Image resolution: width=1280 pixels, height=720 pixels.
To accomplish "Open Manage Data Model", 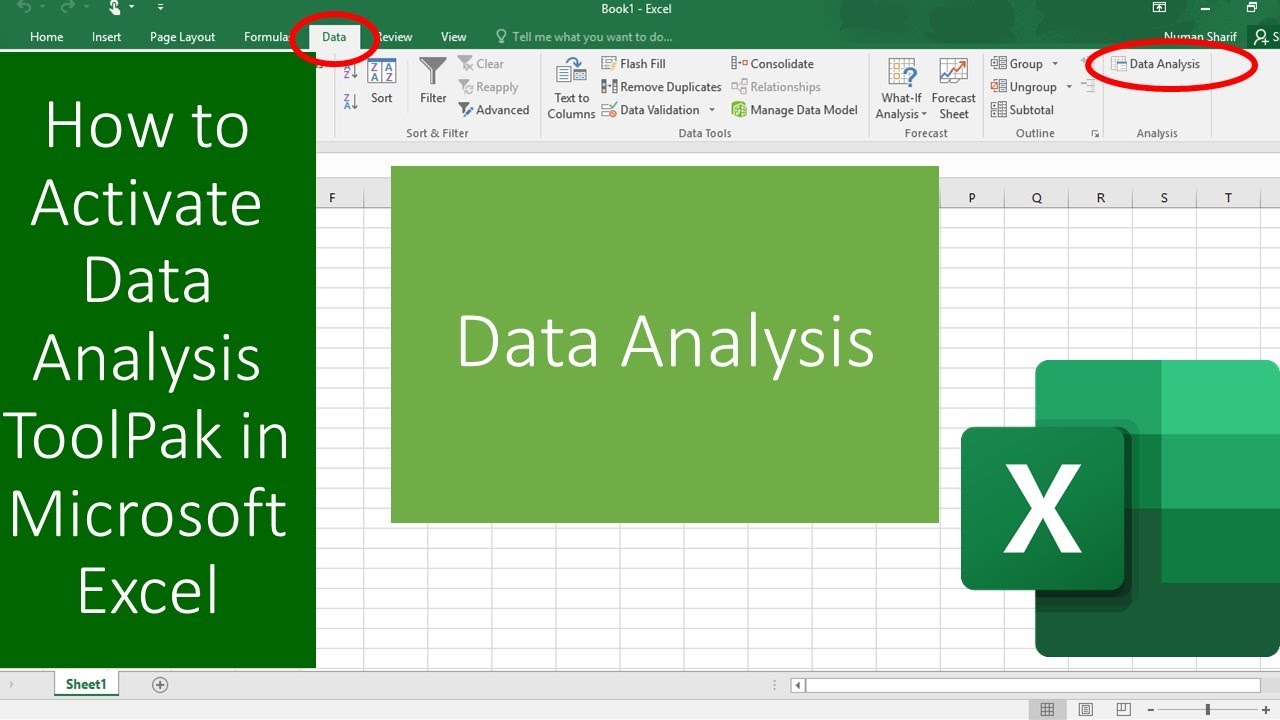I will (x=795, y=110).
